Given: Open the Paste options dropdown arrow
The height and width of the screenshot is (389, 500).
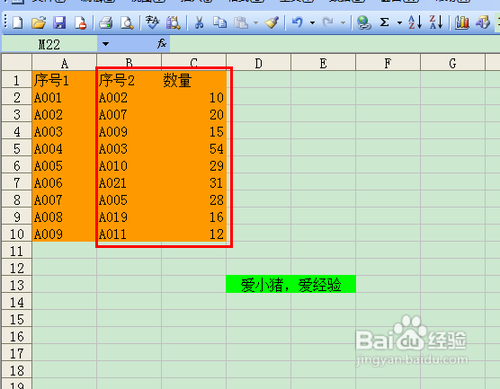Looking at the screenshot, I should tap(256, 23).
